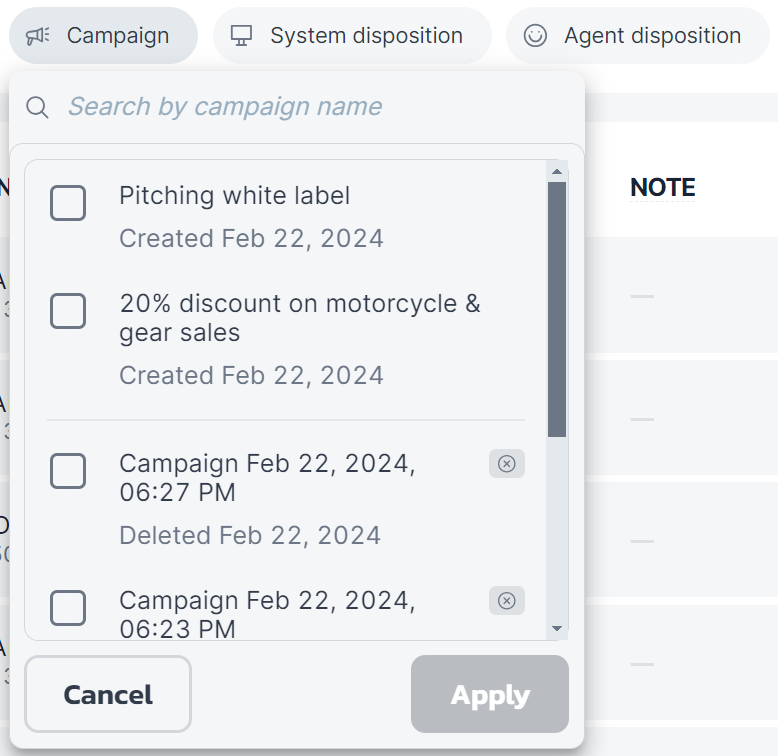Click the magnifier search icon
The width and height of the screenshot is (778, 756).
pos(37,107)
